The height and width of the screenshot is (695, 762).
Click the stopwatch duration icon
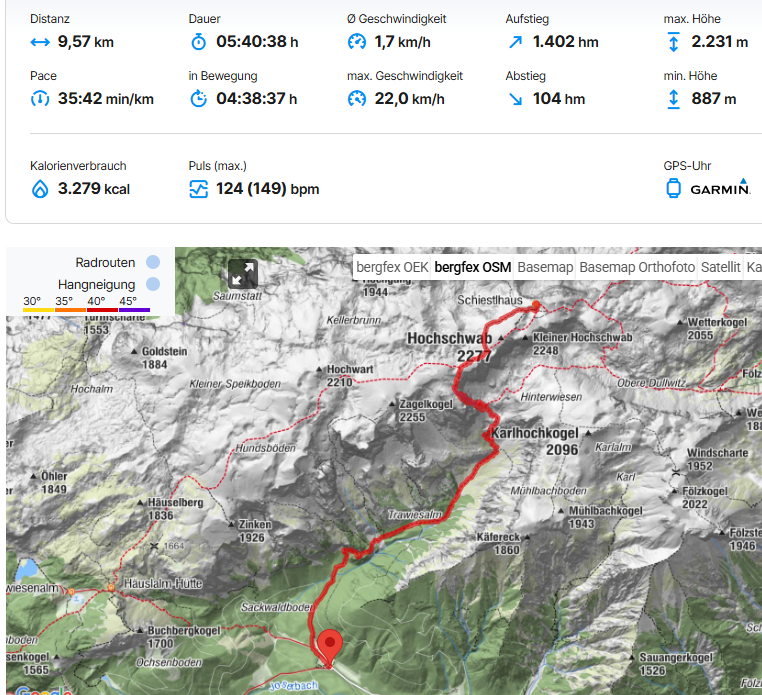pos(198,42)
